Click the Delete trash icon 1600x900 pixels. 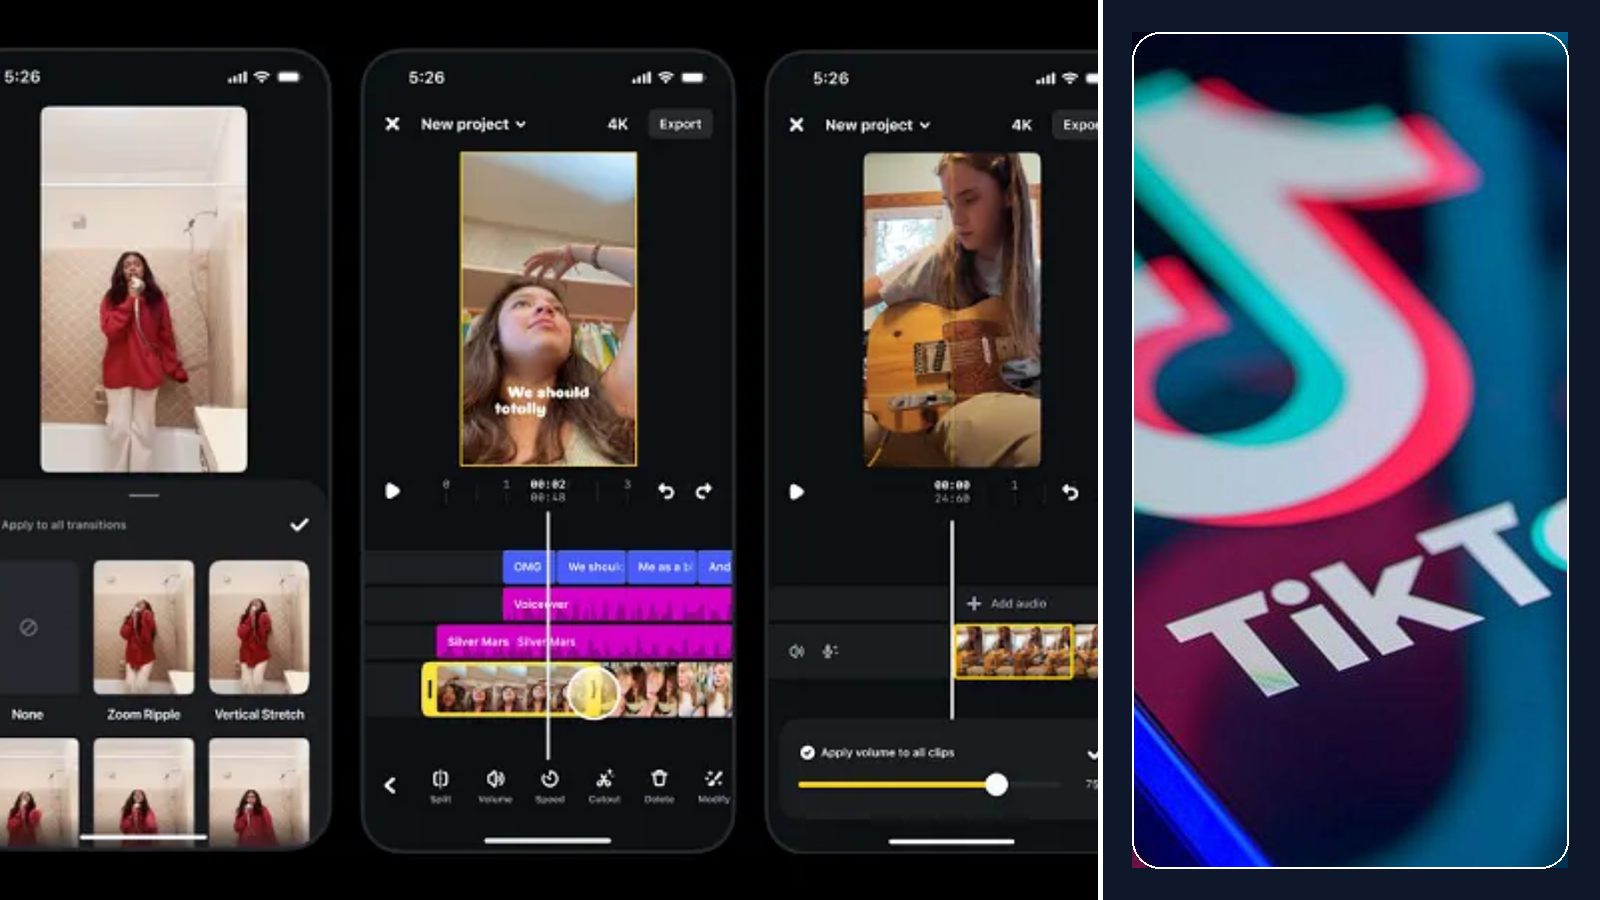click(x=659, y=785)
